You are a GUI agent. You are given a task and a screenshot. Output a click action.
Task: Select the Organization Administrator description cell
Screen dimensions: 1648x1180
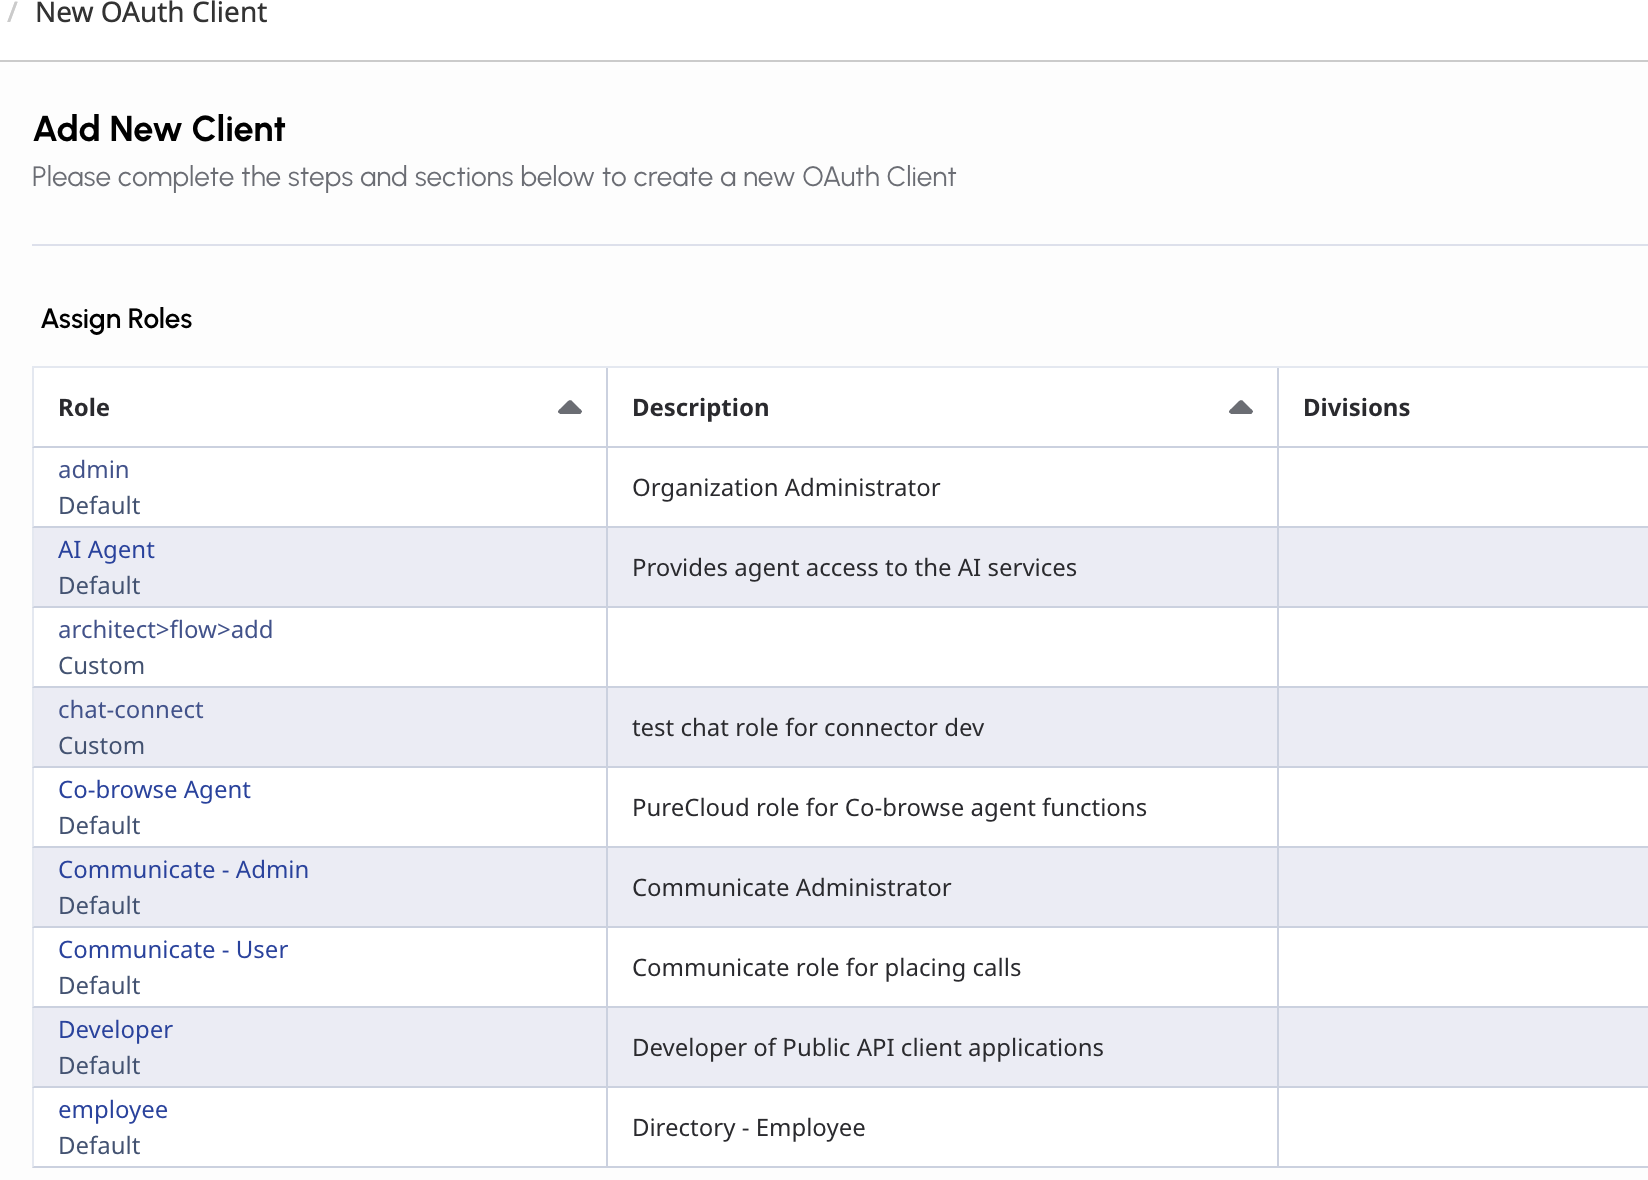(786, 488)
